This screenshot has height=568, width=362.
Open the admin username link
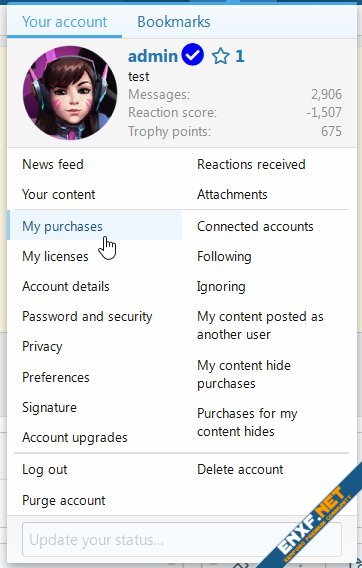point(153,56)
